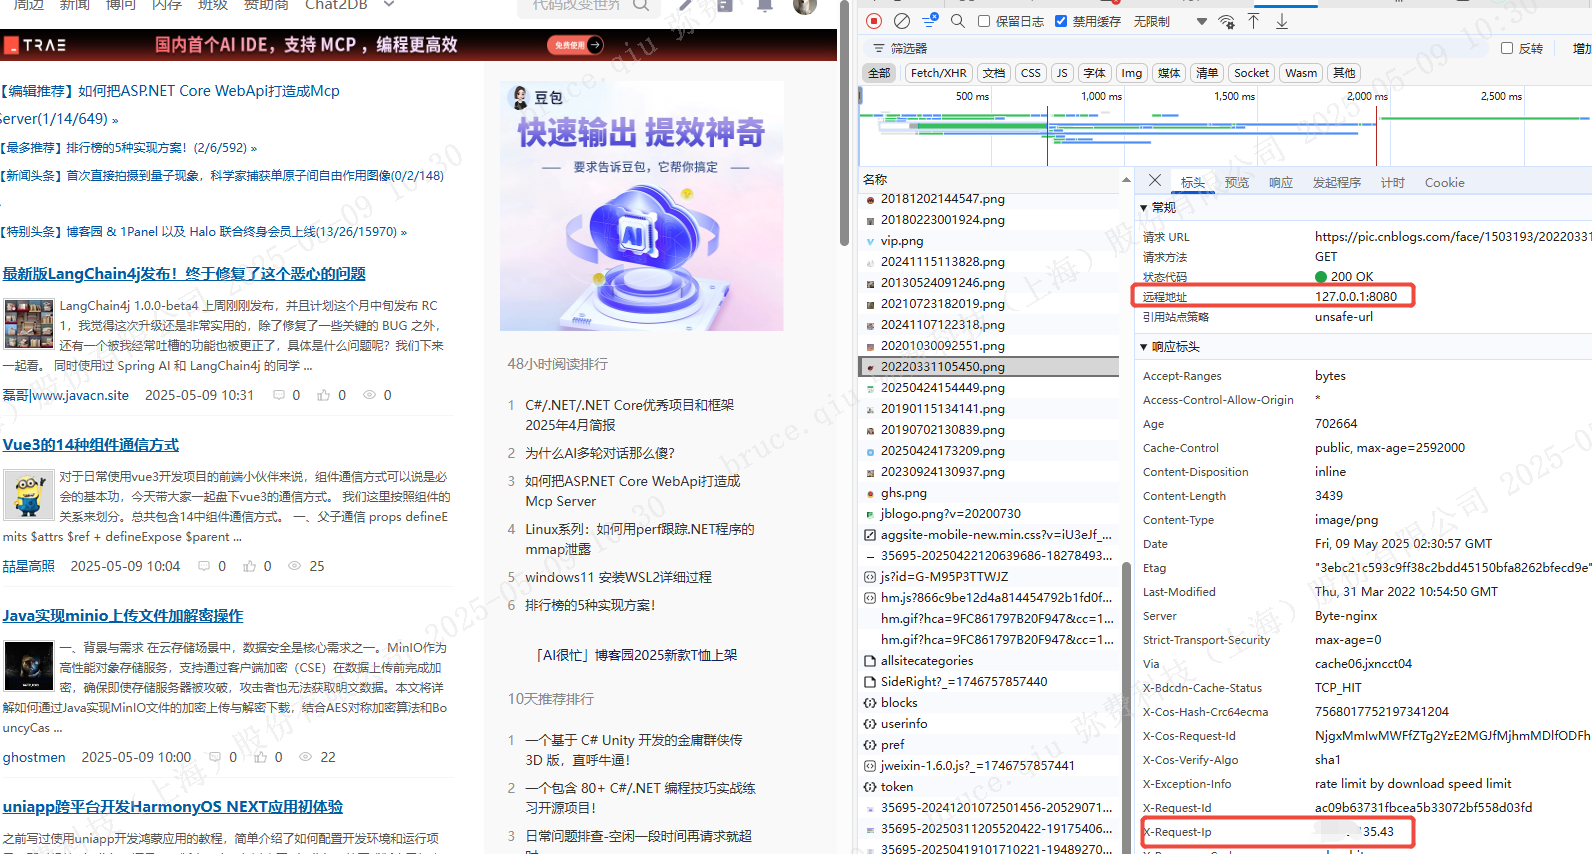
Task: Tick the 反转 filter checkbox
Action: click(1507, 48)
